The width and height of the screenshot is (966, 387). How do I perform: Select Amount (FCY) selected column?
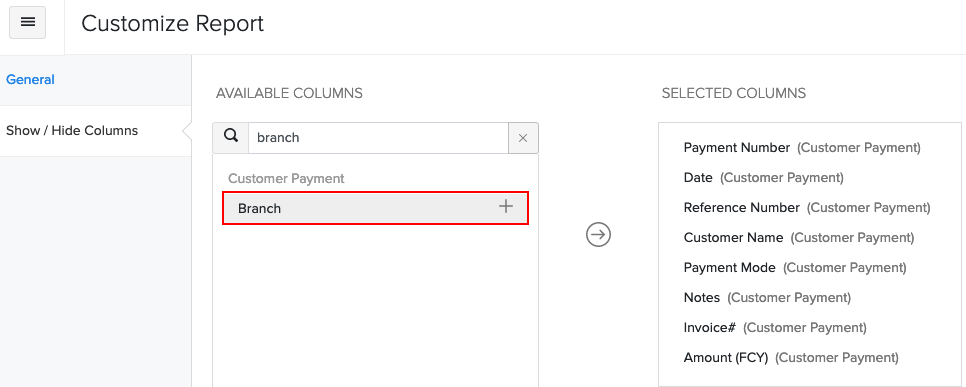[x=791, y=357]
